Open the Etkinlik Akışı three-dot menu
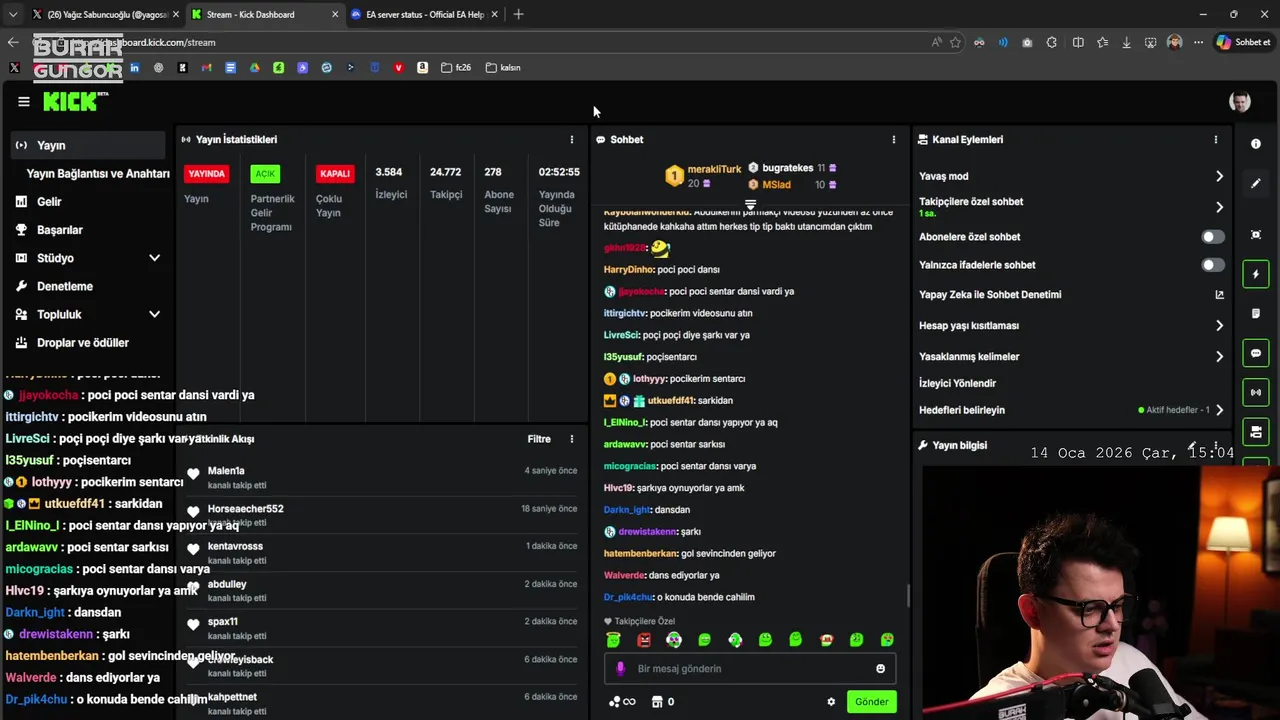1280x720 pixels. pyautogui.click(x=572, y=439)
